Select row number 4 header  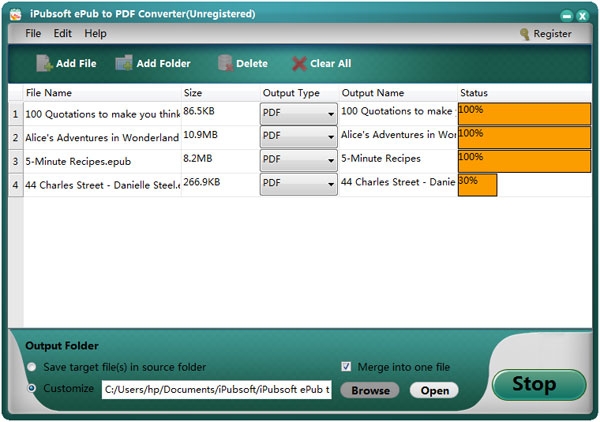click(x=15, y=185)
